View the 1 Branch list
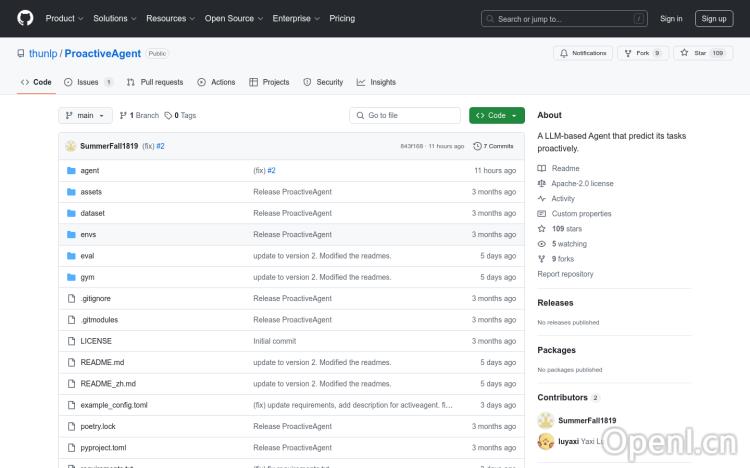This screenshot has height=468, width=750. click(x=139, y=116)
